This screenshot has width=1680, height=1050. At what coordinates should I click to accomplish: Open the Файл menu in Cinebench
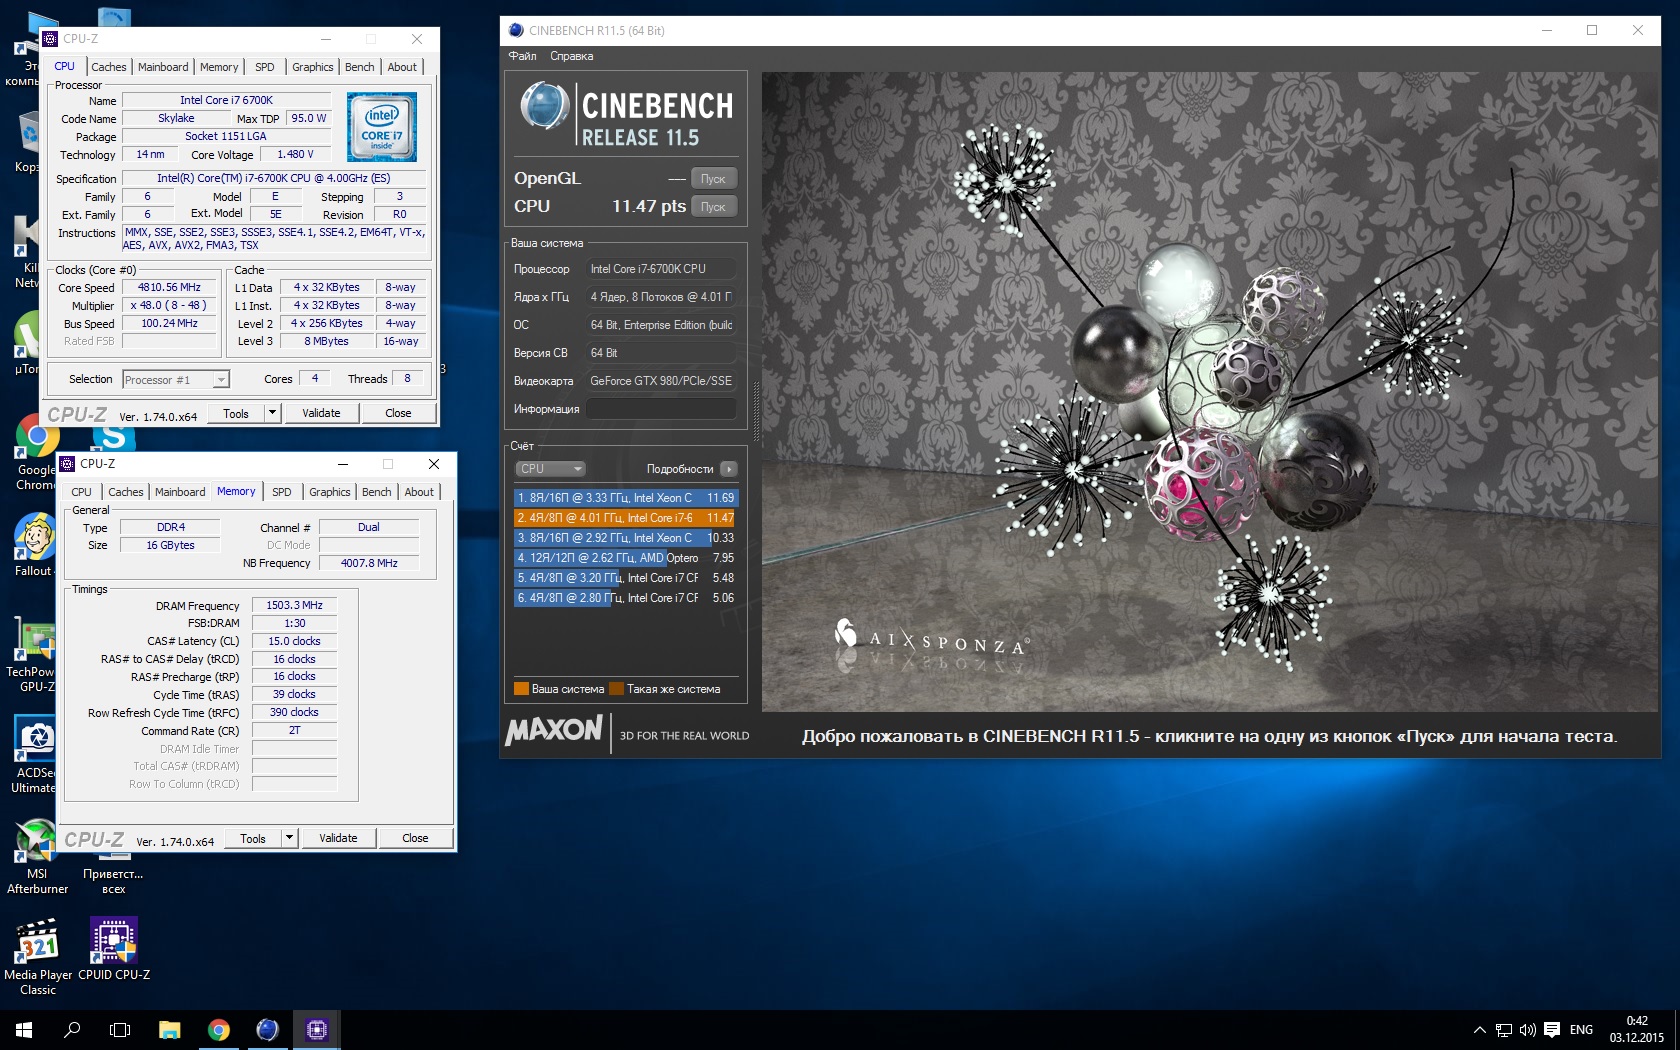click(523, 56)
